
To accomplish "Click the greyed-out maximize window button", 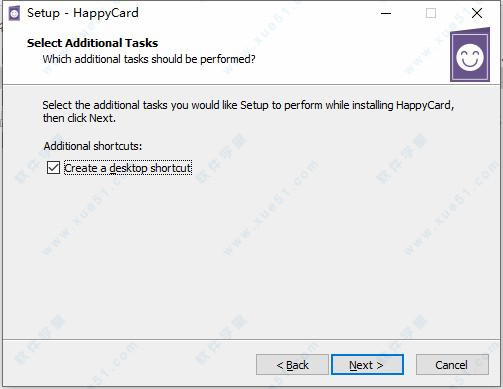I will [431, 13].
